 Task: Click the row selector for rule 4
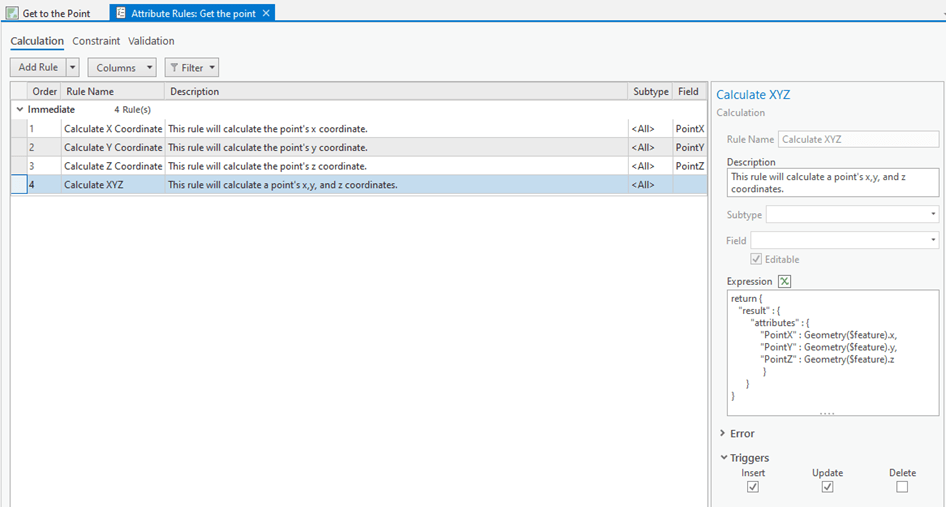19,185
